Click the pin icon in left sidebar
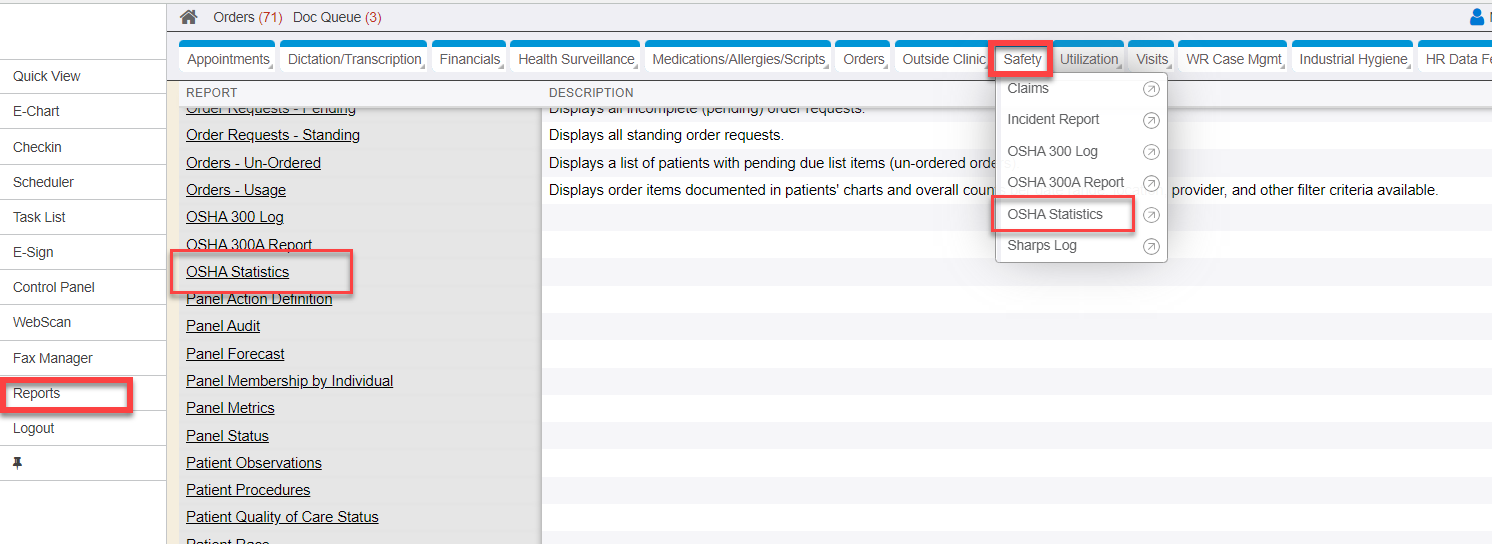The height and width of the screenshot is (544, 1492). (17, 464)
